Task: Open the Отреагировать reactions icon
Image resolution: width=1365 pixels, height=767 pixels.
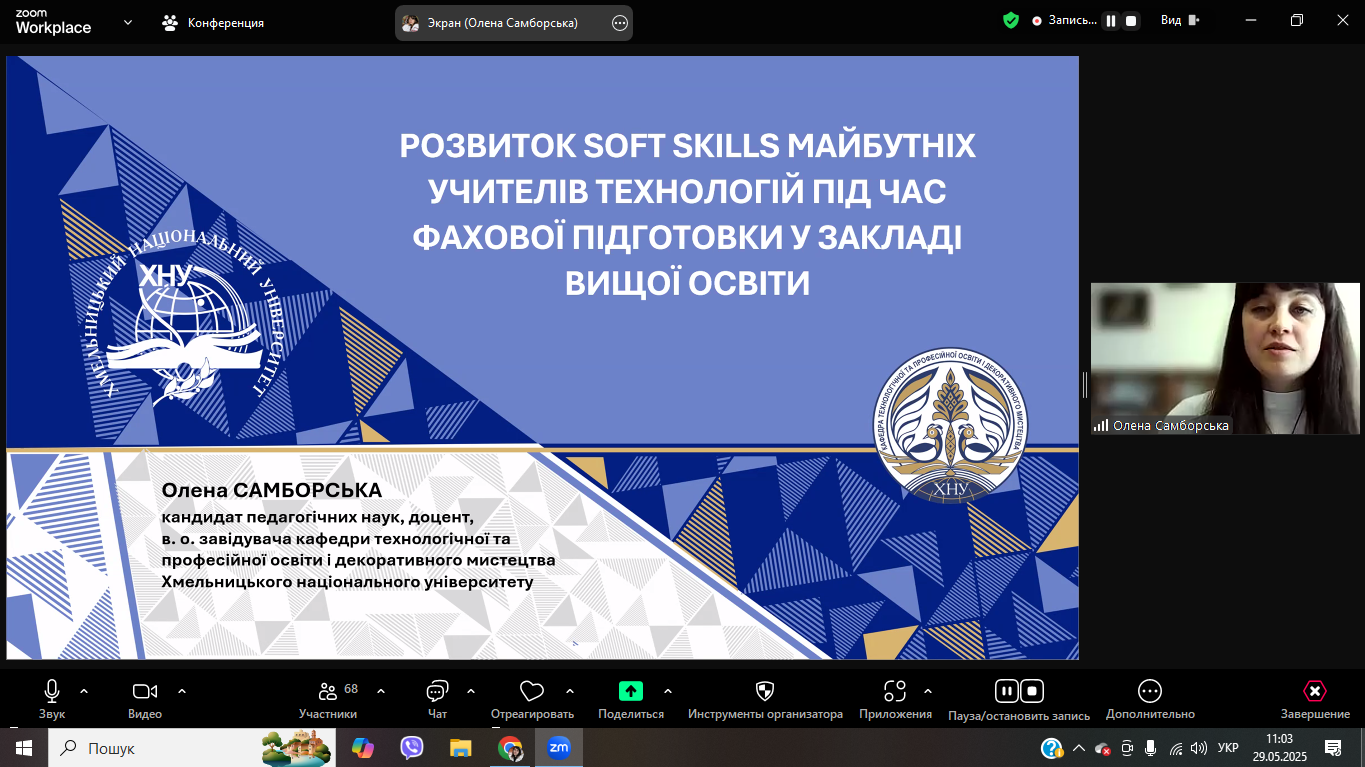Action: point(531,690)
